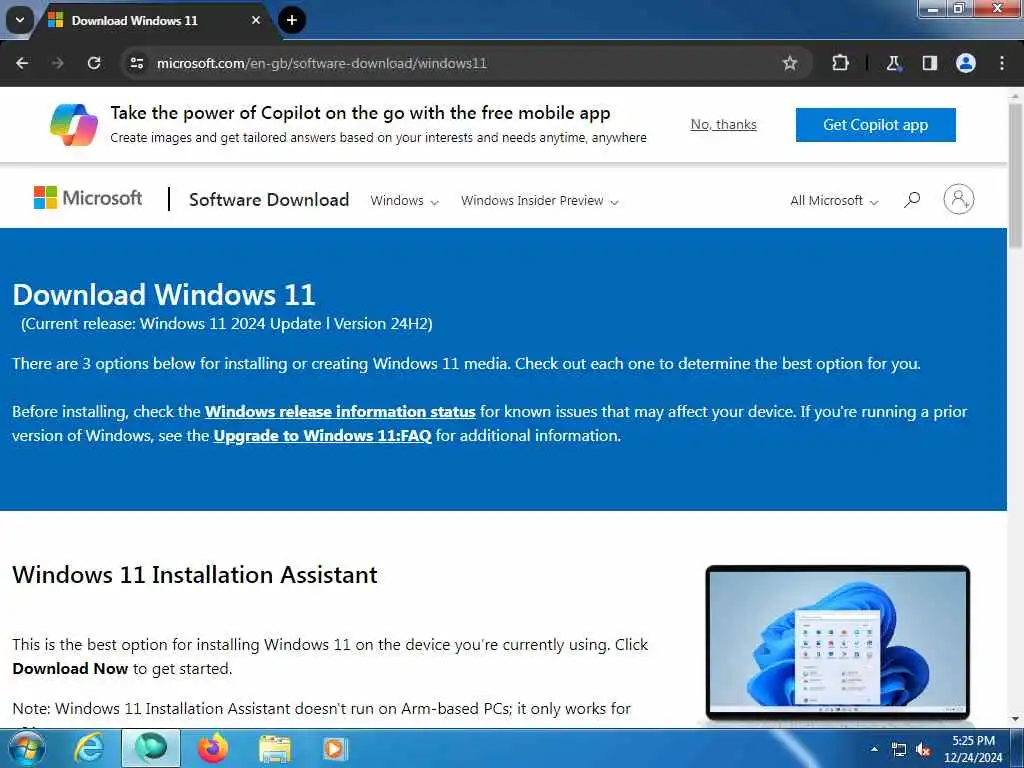Go forward to the next page

pos(57,63)
